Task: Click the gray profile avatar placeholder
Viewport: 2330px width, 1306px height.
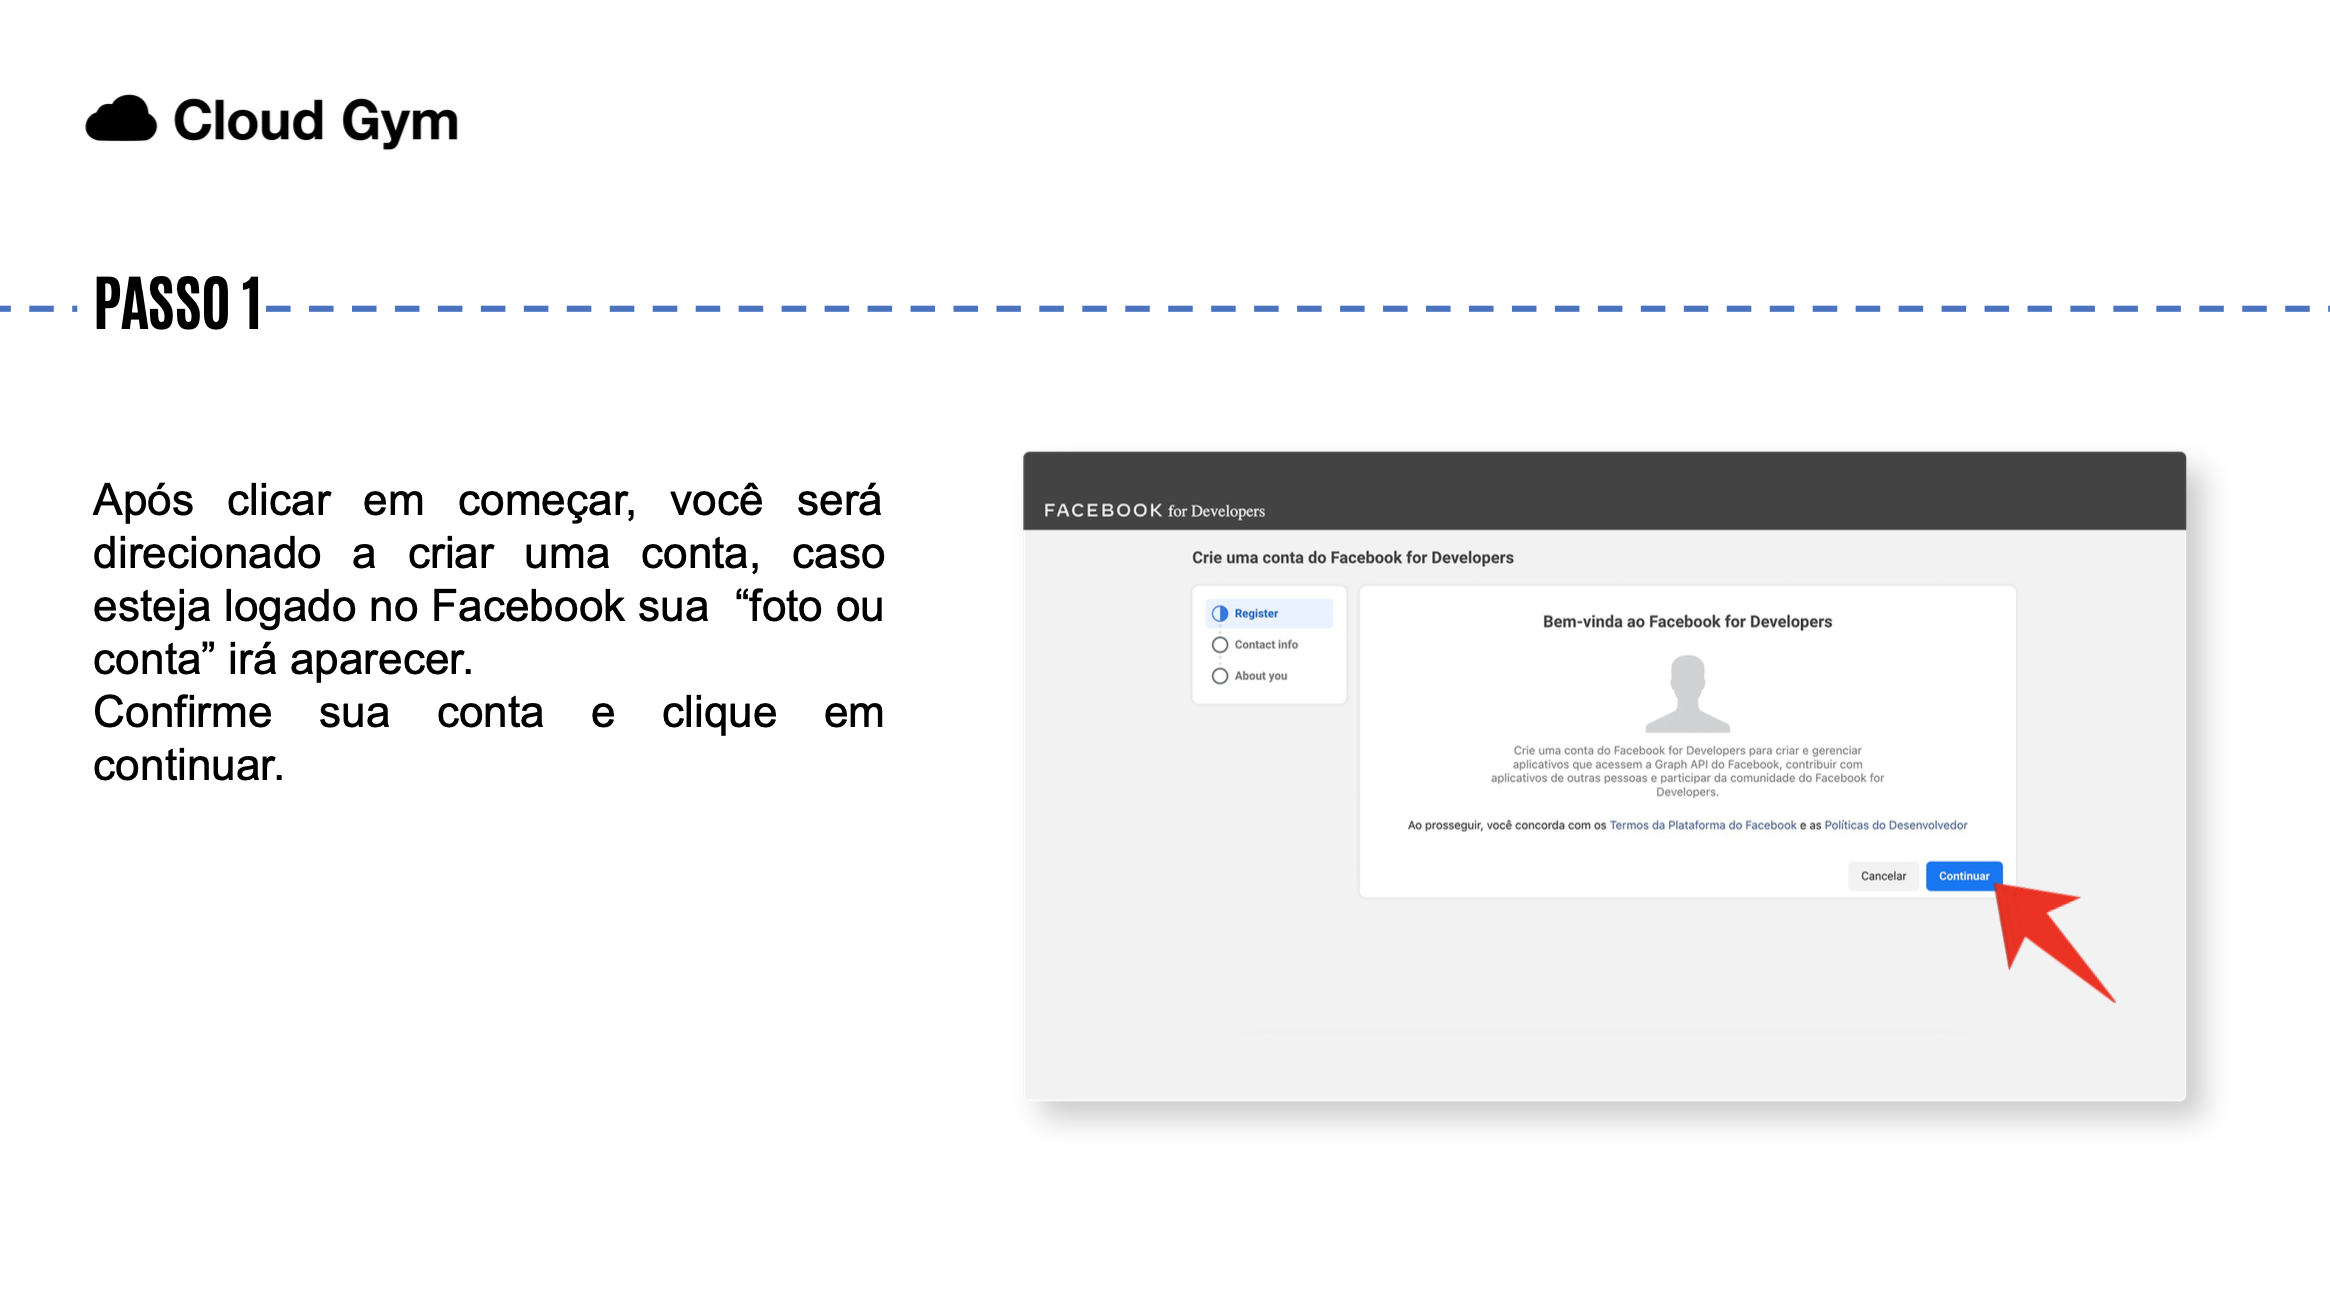Action: (x=1688, y=693)
